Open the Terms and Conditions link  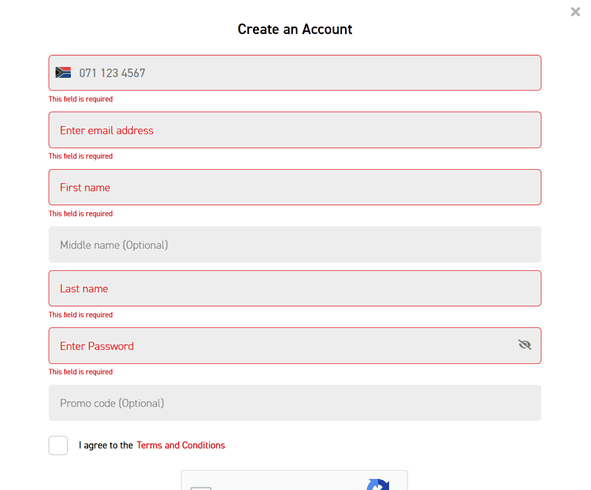pos(181,445)
